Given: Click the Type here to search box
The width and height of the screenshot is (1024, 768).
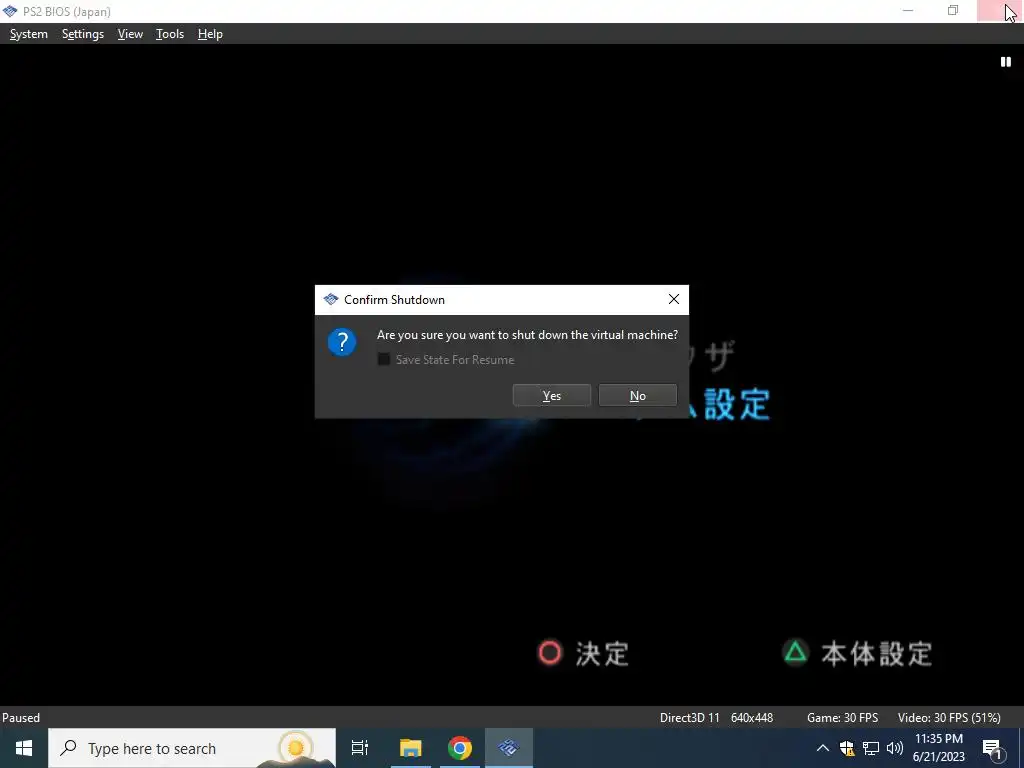Looking at the screenshot, I should tap(192, 748).
